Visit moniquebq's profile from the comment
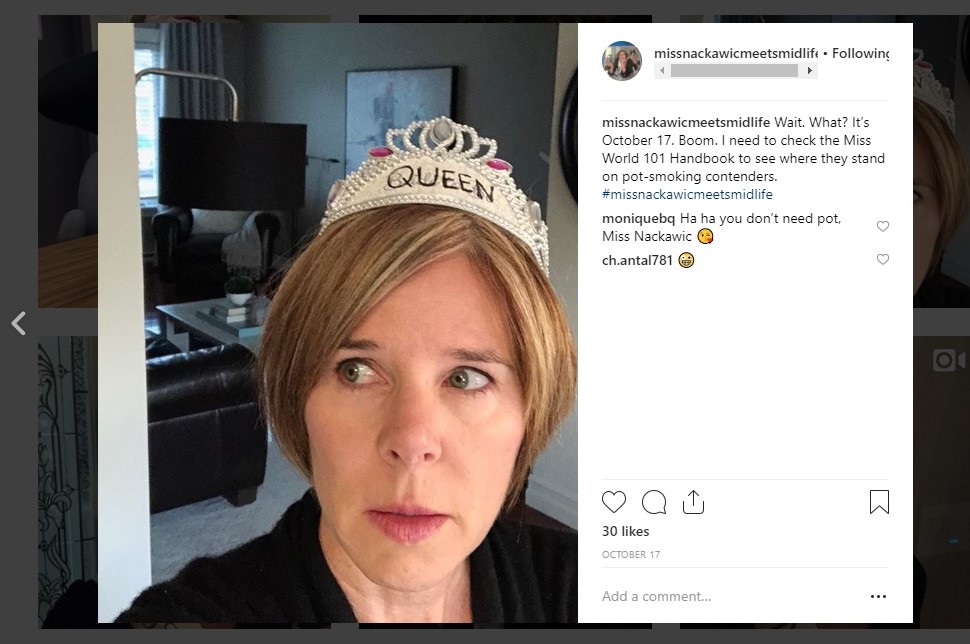The image size is (970, 644). click(639, 218)
